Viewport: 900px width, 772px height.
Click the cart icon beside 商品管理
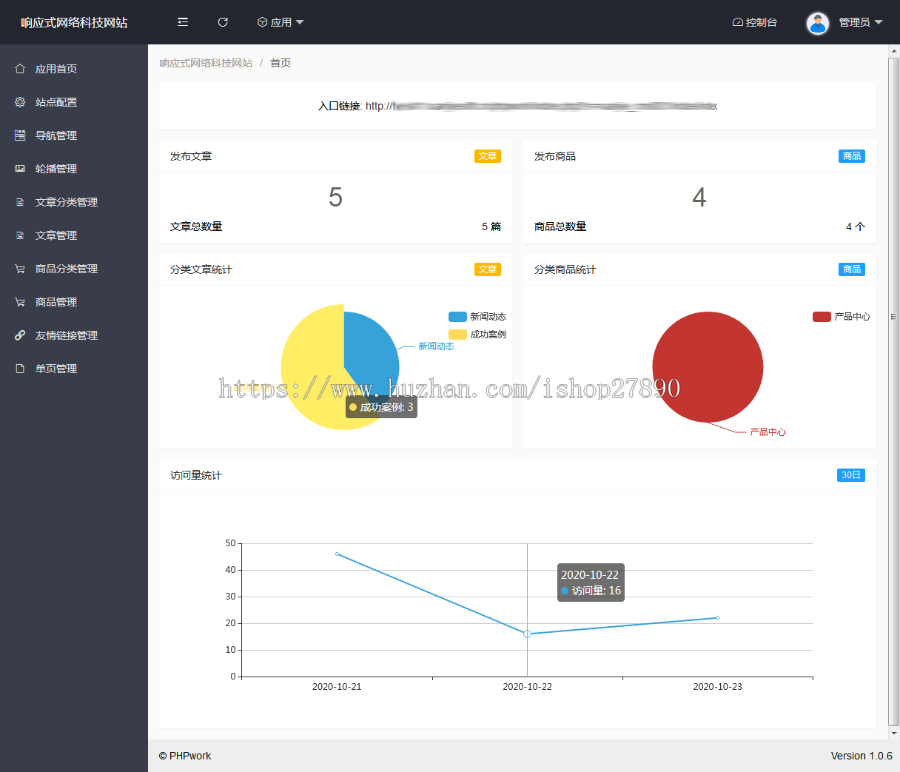pyautogui.click(x=20, y=302)
